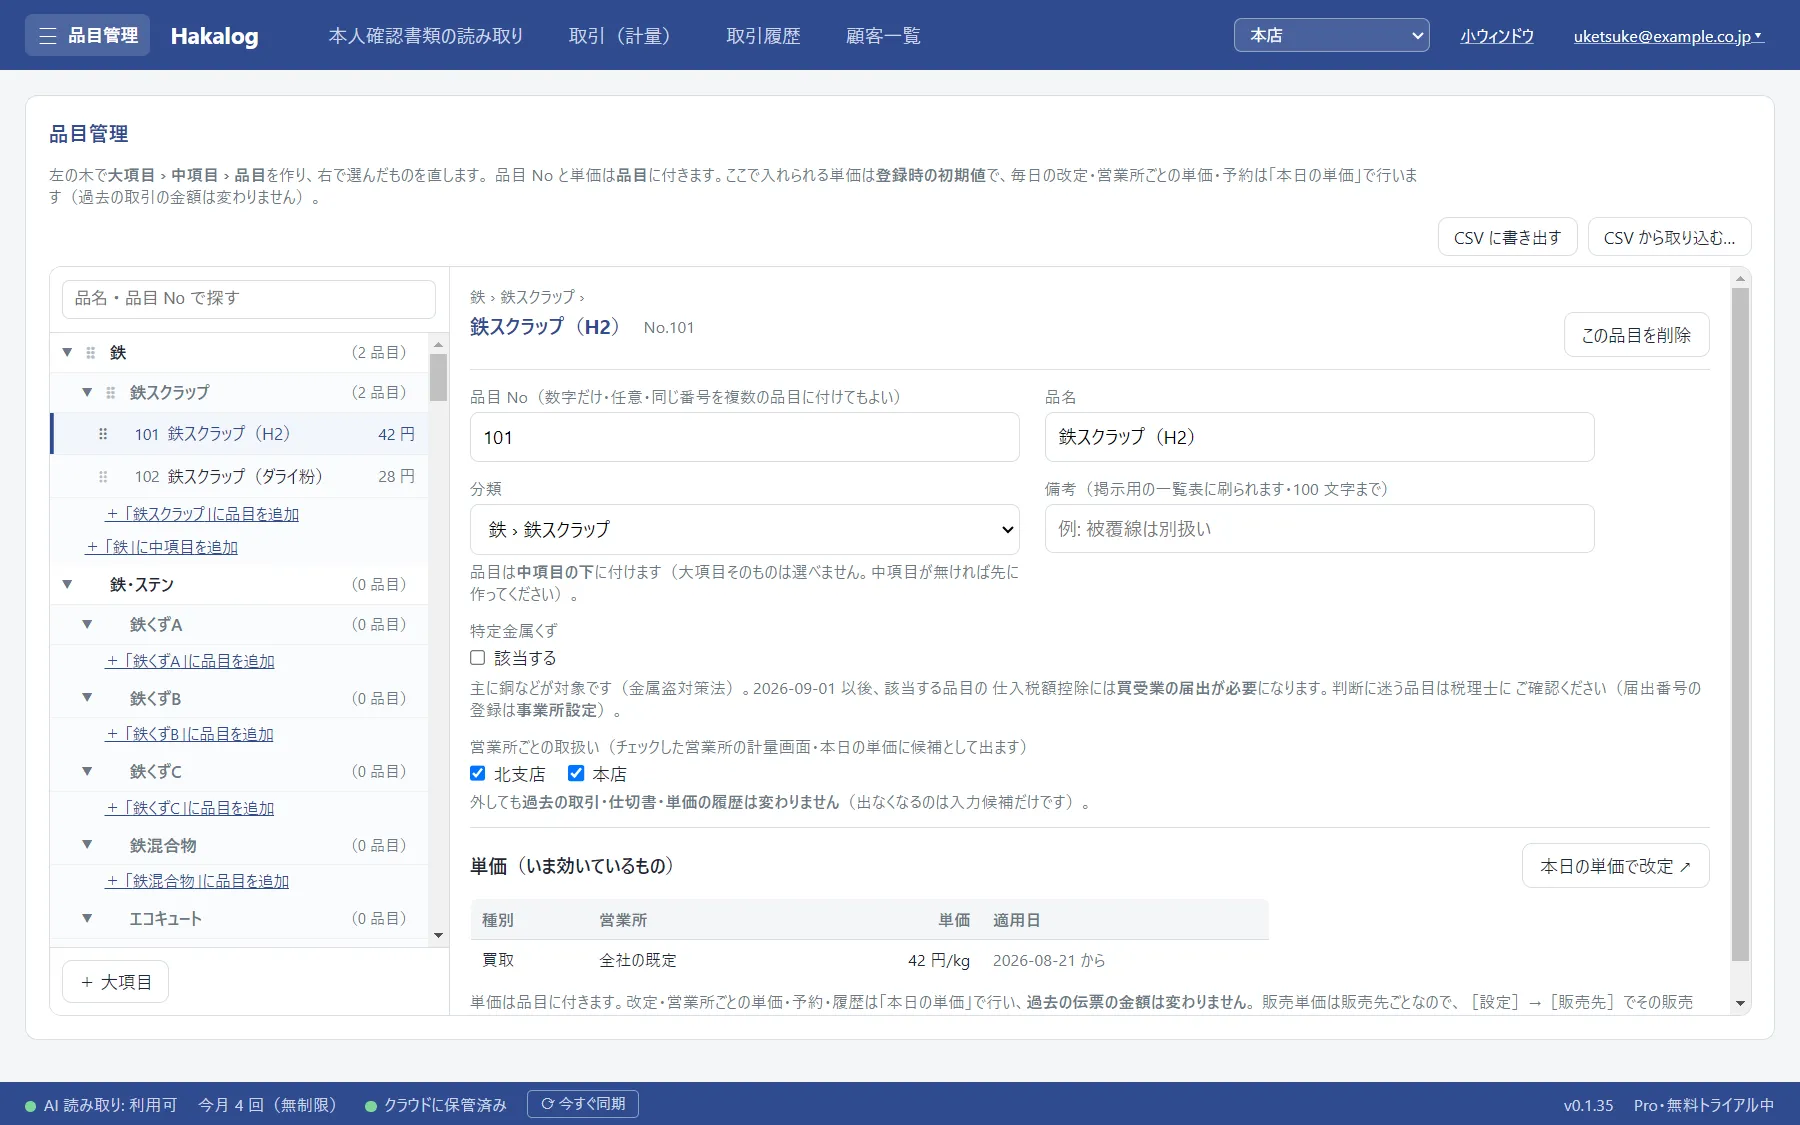Add a new 大項目 category
The height and width of the screenshot is (1125, 1800).
click(x=115, y=982)
